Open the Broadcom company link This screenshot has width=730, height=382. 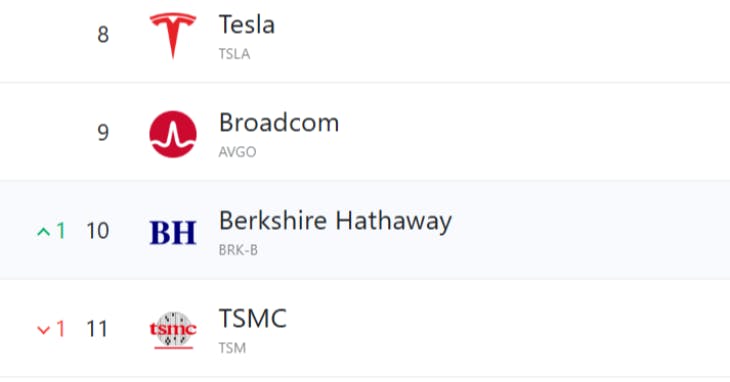click(x=279, y=123)
